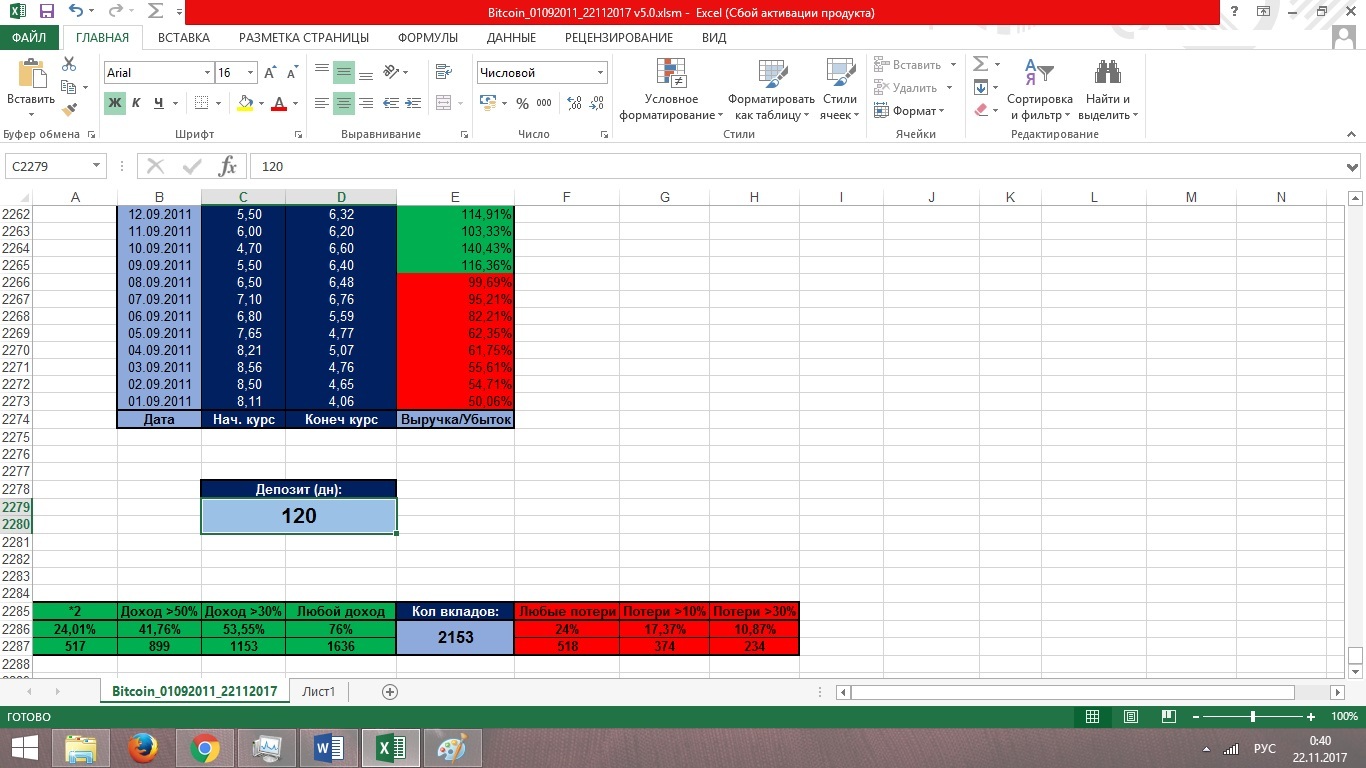This screenshot has height=768, width=1366.
Task: Click the Insert Function fx button
Action: [228, 166]
